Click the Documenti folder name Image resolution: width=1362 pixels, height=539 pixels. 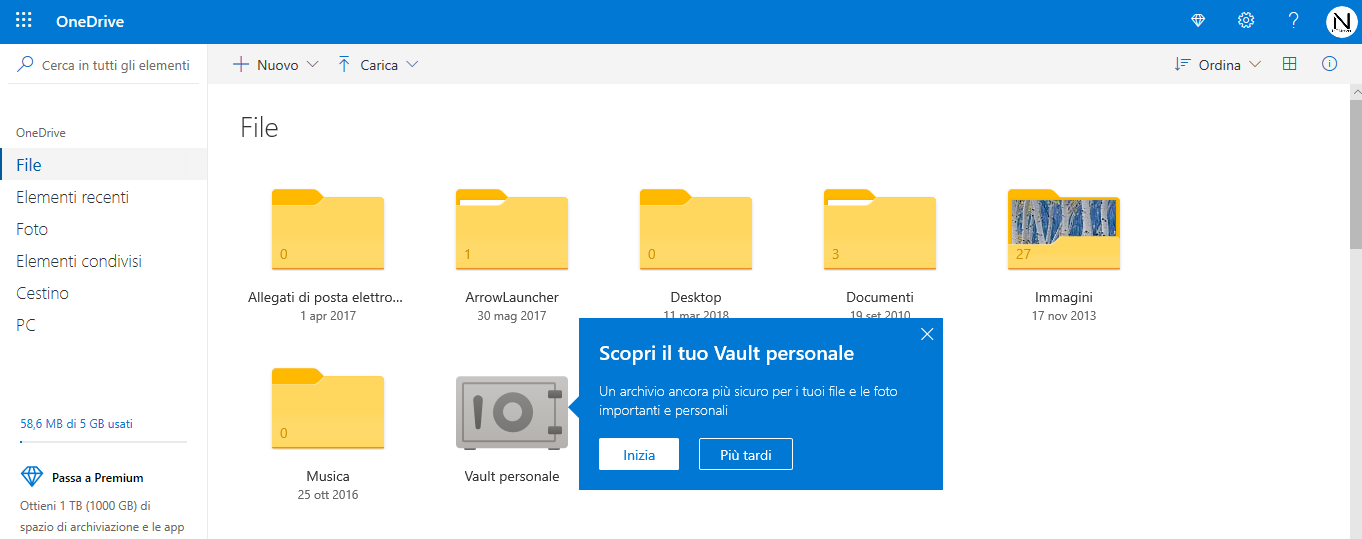click(x=880, y=297)
